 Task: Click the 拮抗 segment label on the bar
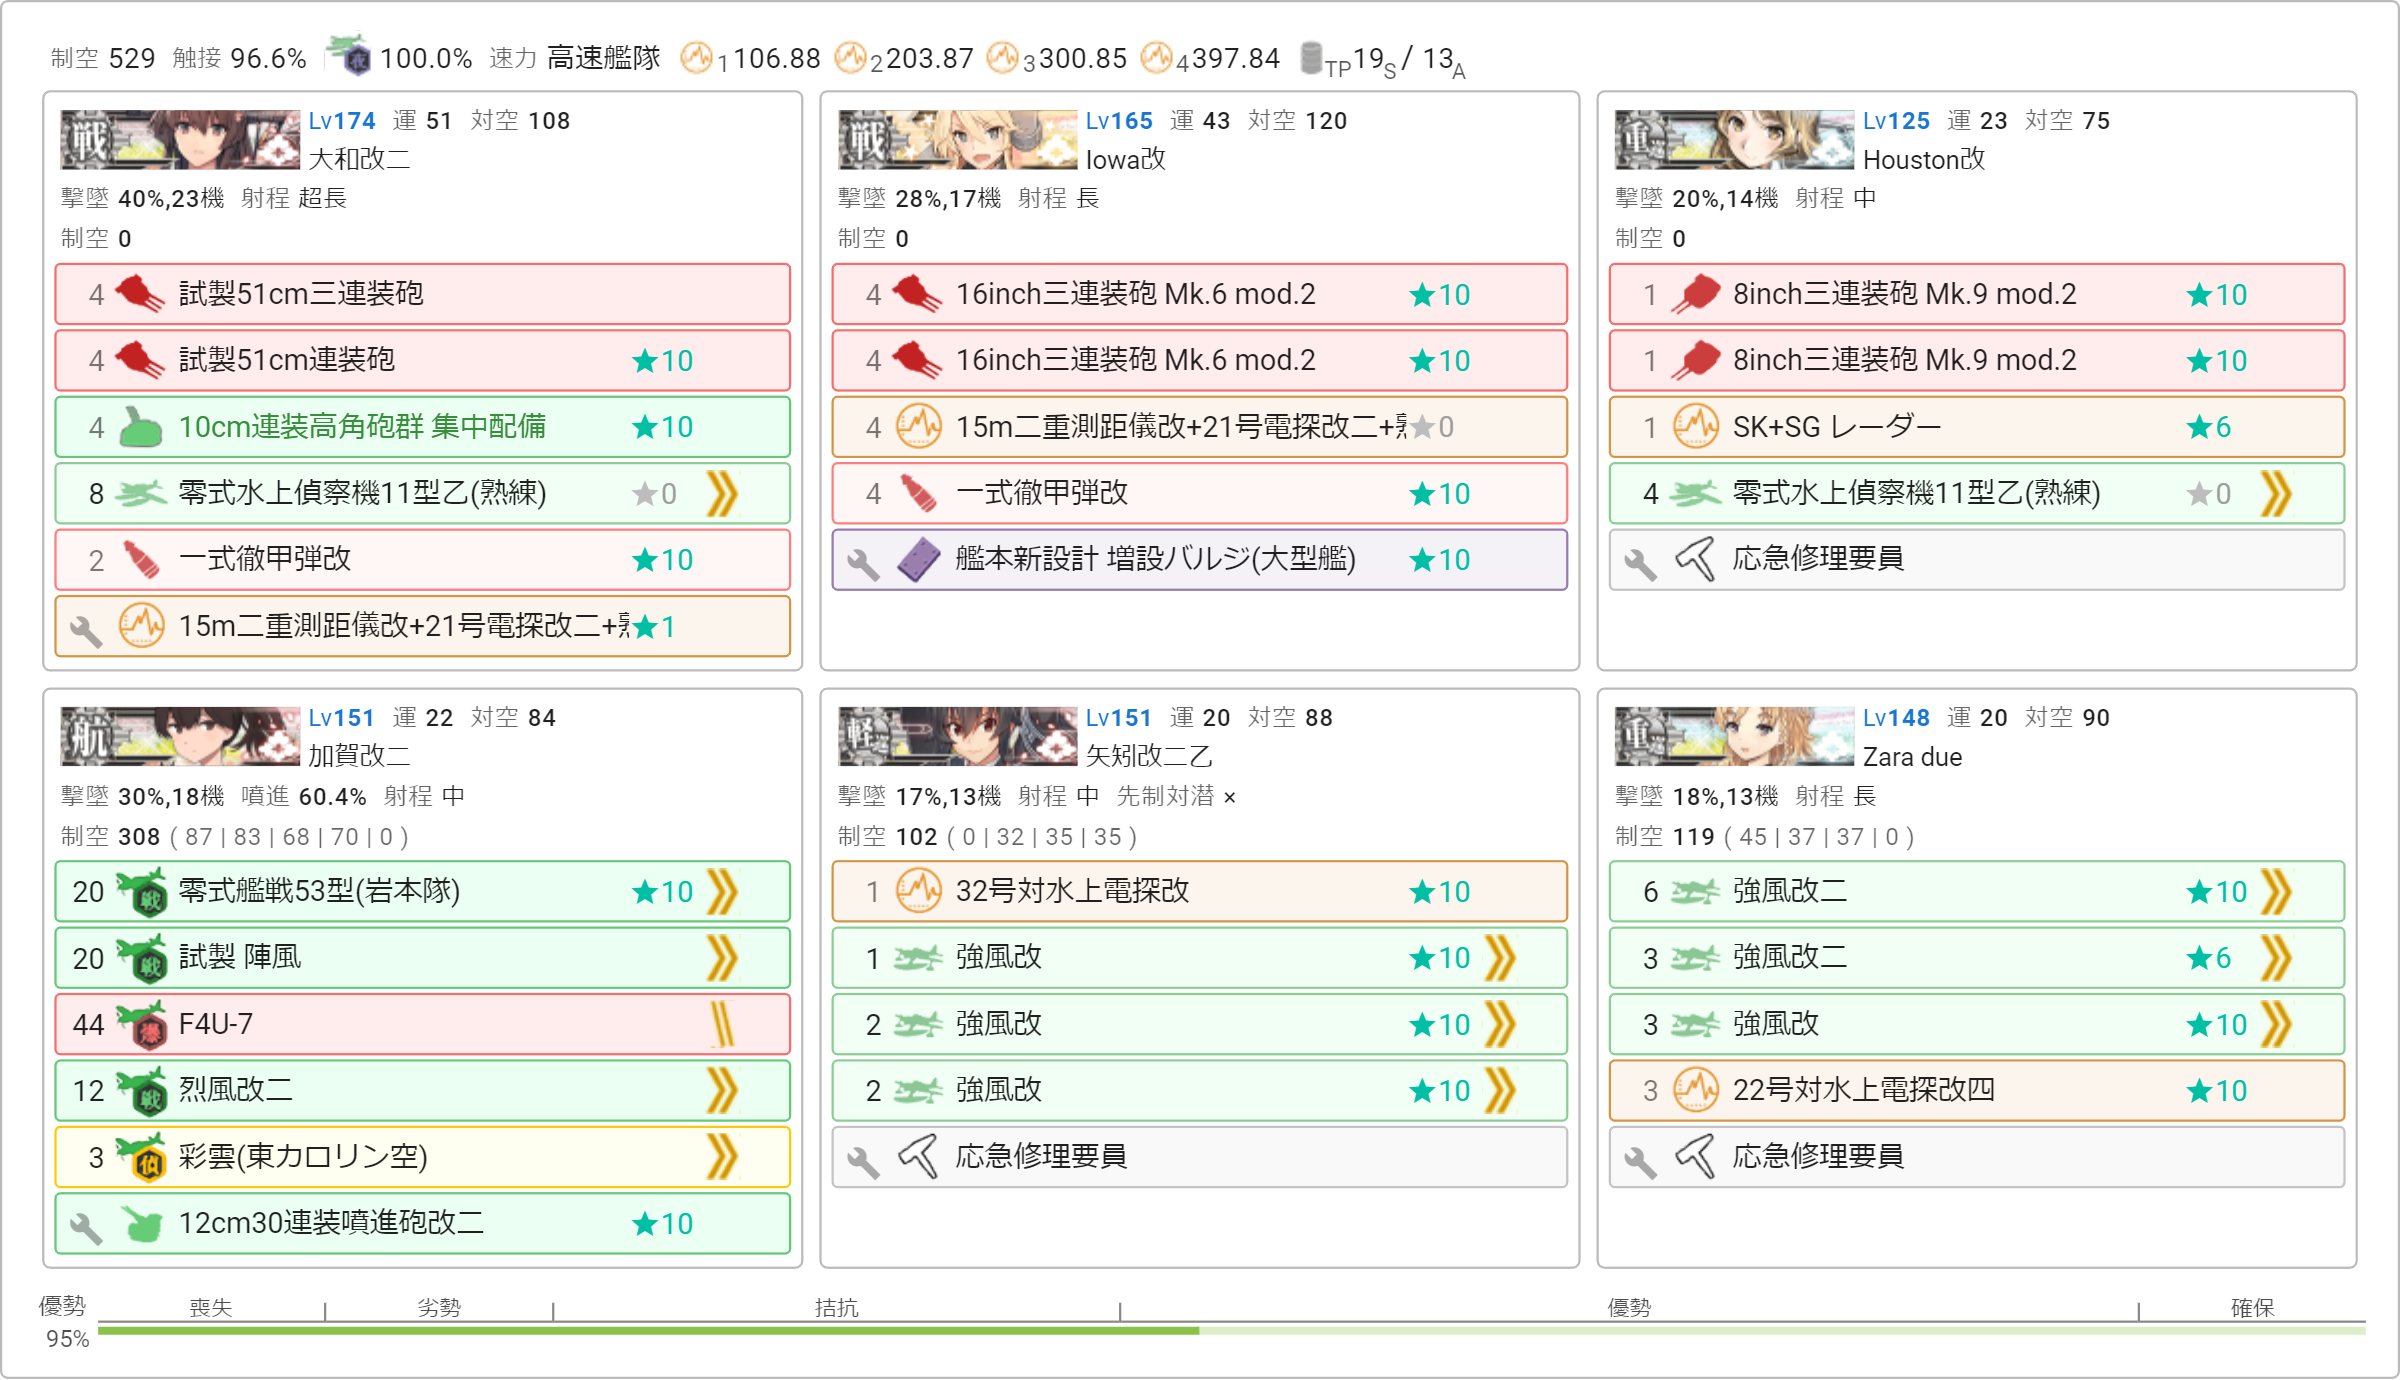836,1308
